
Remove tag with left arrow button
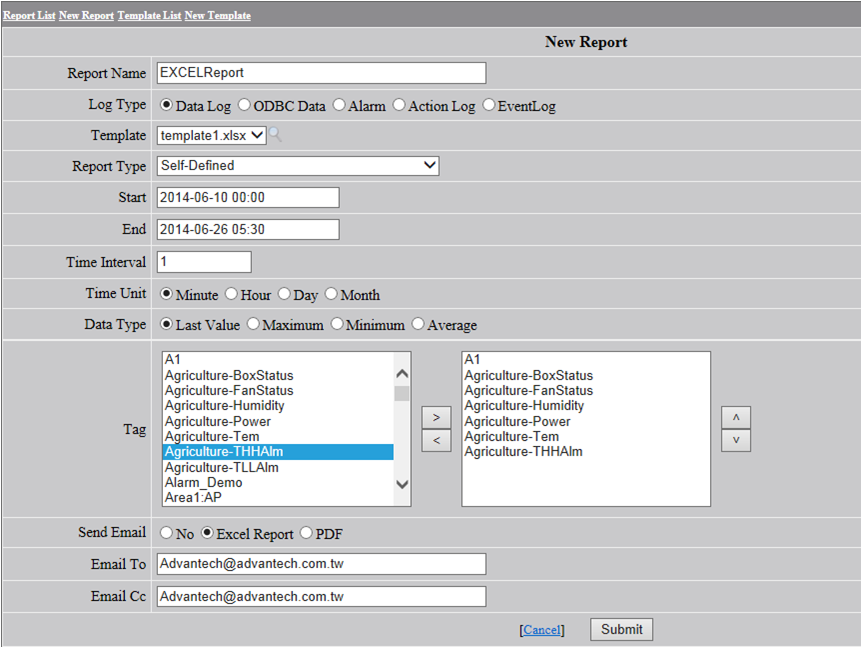[x=436, y=440]
